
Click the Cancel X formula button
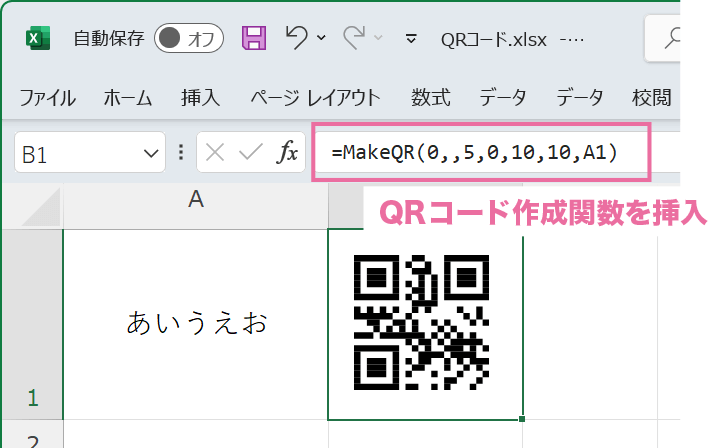click(215, 152)
